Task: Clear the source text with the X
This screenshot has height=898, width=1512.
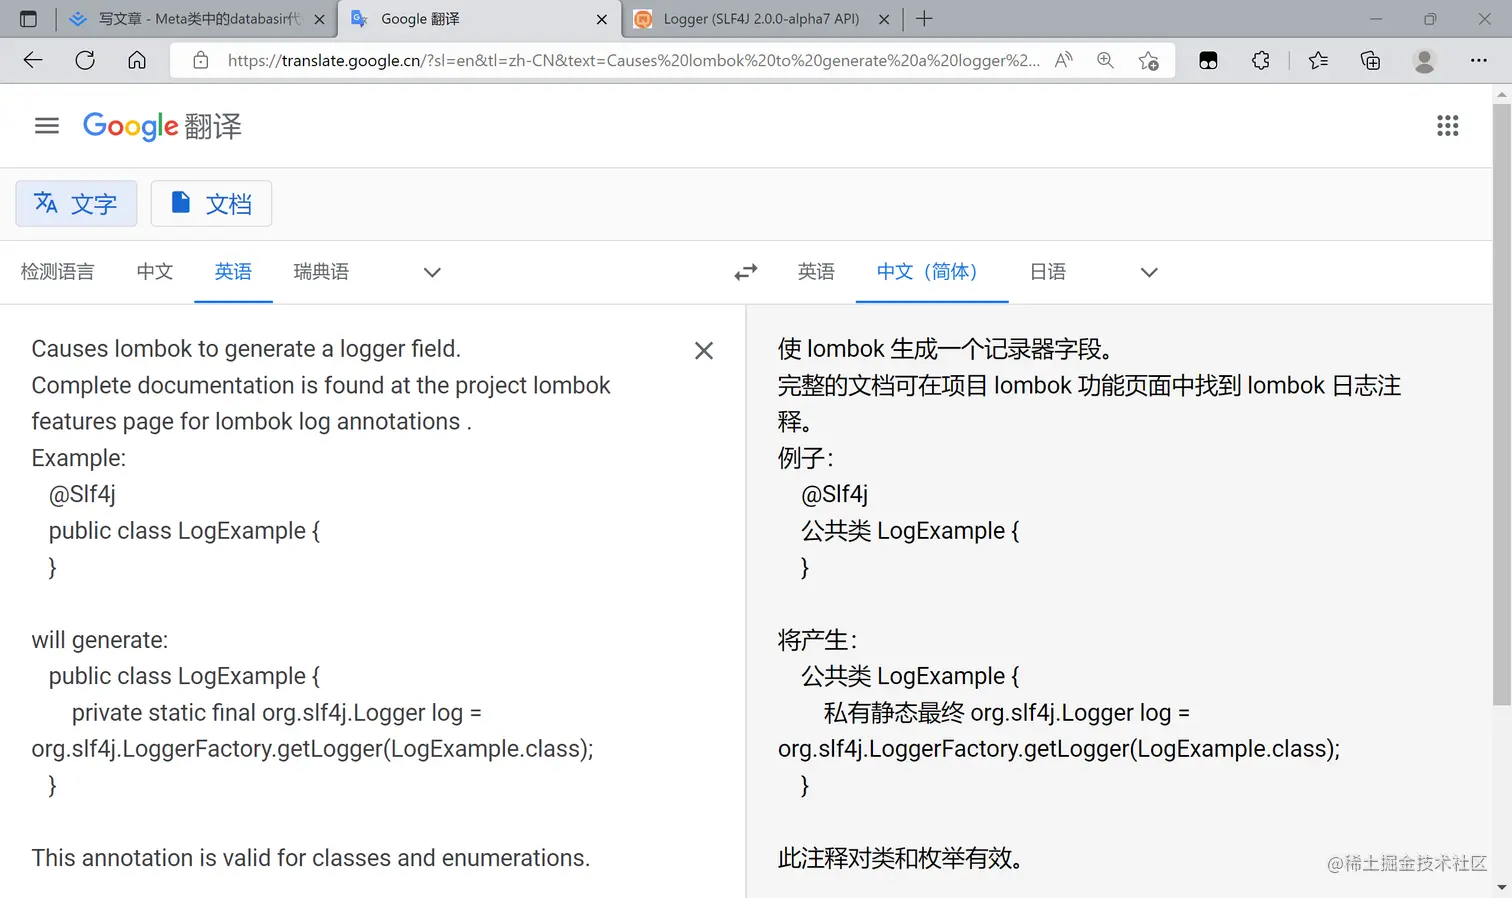Action: (704, 350)
